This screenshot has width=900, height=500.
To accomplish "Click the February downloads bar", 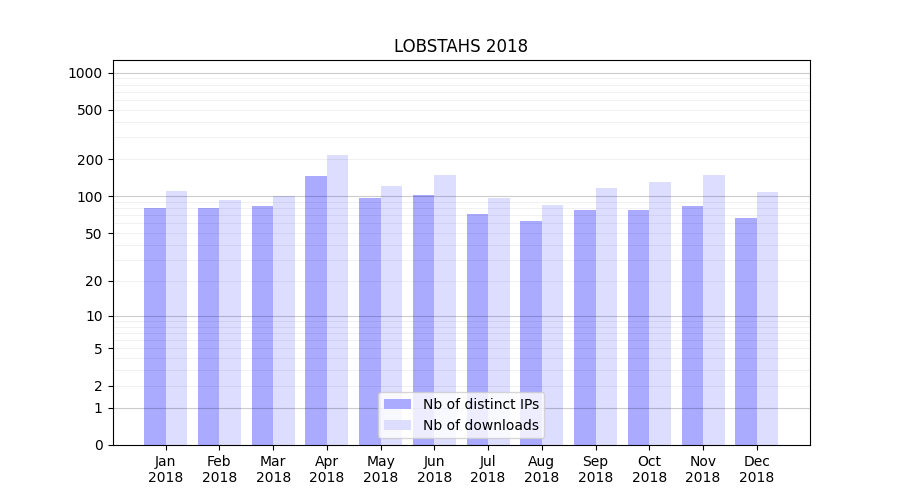I will tap(230, 322).
